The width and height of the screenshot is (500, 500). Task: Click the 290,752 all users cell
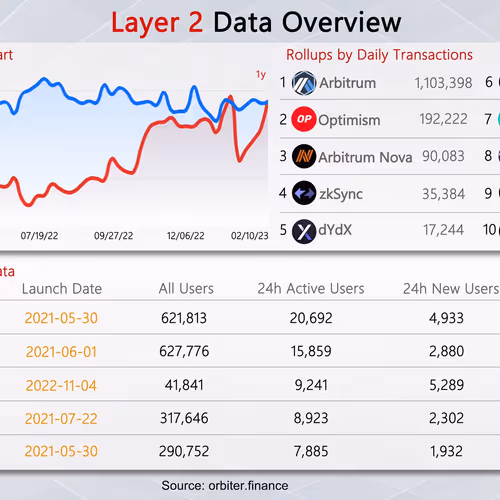[184, 452]
